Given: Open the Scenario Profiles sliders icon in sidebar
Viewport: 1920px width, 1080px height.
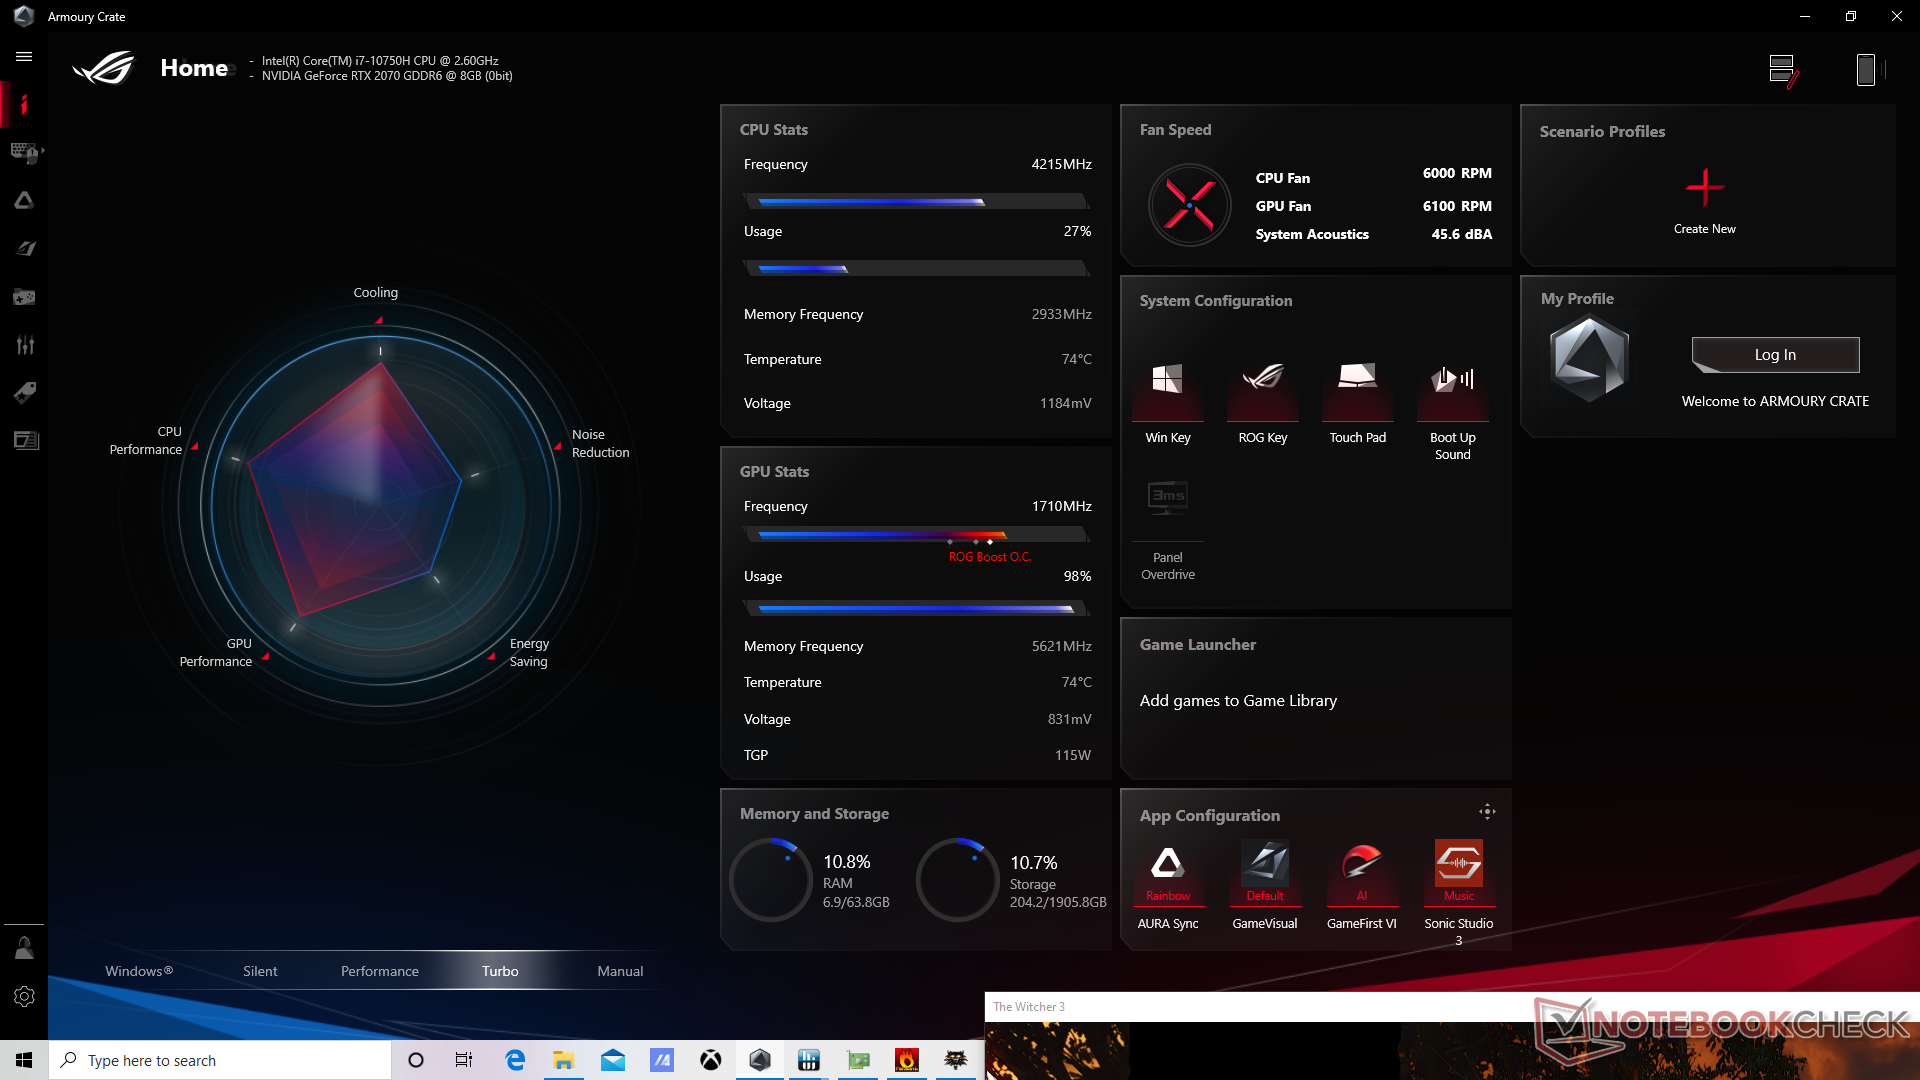Looking at the screenshot, I should click(x=24, y=345).
